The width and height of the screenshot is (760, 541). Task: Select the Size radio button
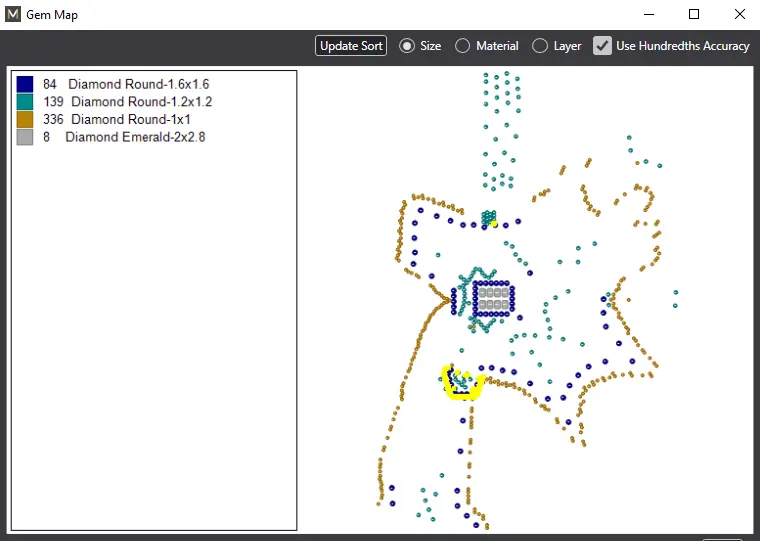pyautogui.click(x=407, y=46)
